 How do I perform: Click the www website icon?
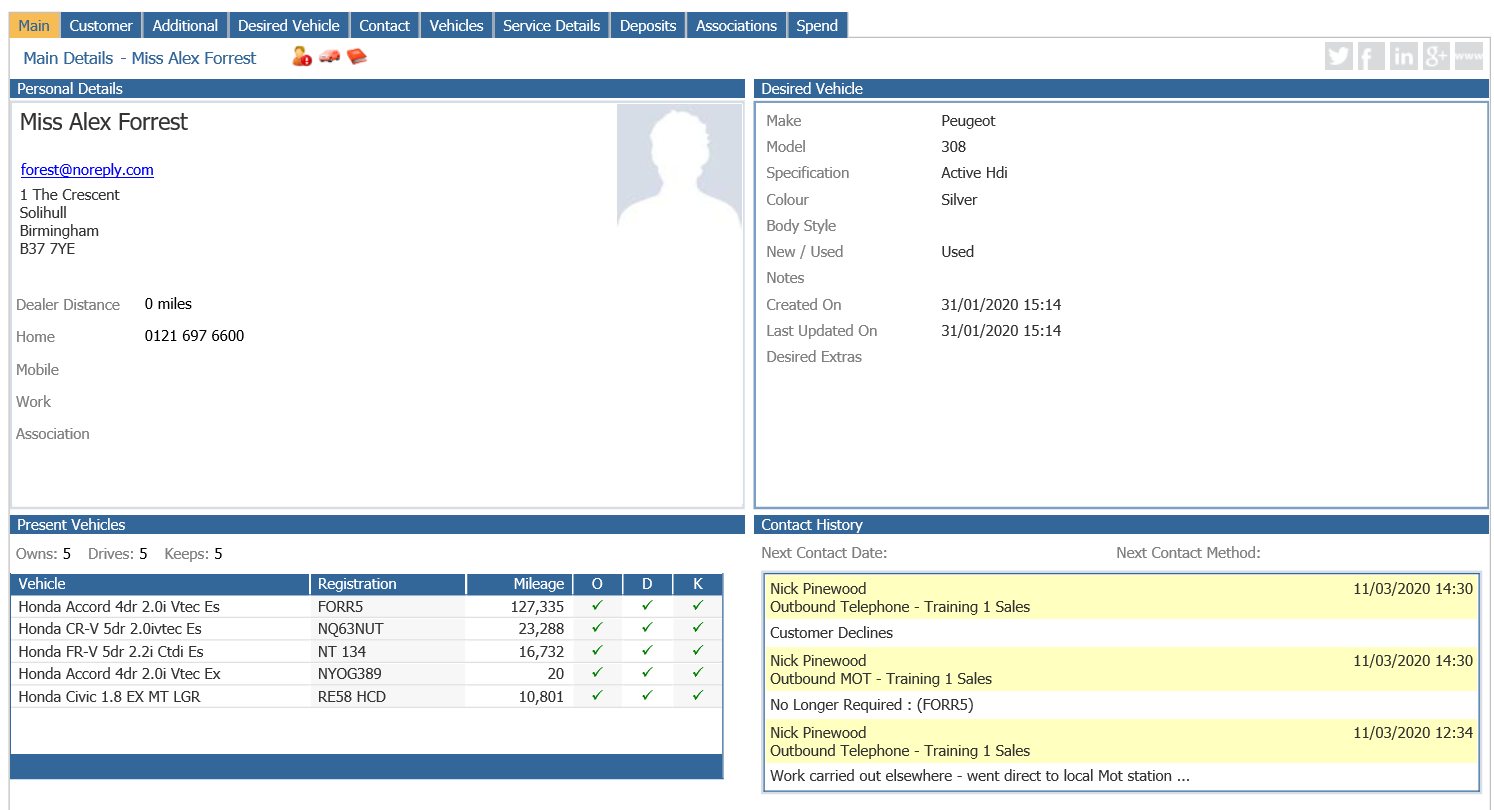(x=1468, y=56)
